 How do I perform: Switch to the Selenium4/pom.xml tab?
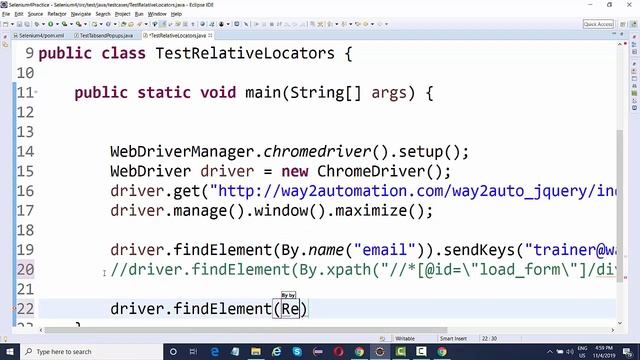pos(39,36)
